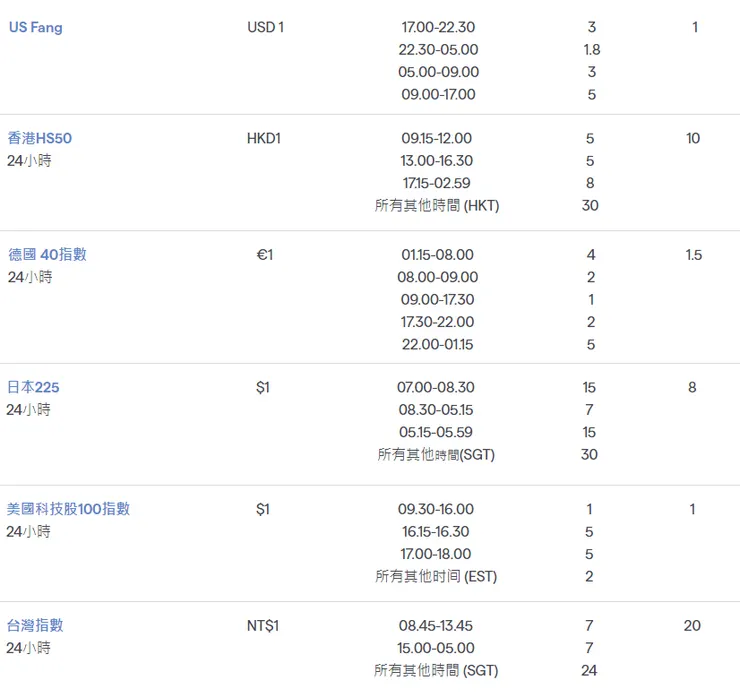This screenshot has height=698, width=740.
Task: Click the 台灣指數 link
Action: coord(35,625)
